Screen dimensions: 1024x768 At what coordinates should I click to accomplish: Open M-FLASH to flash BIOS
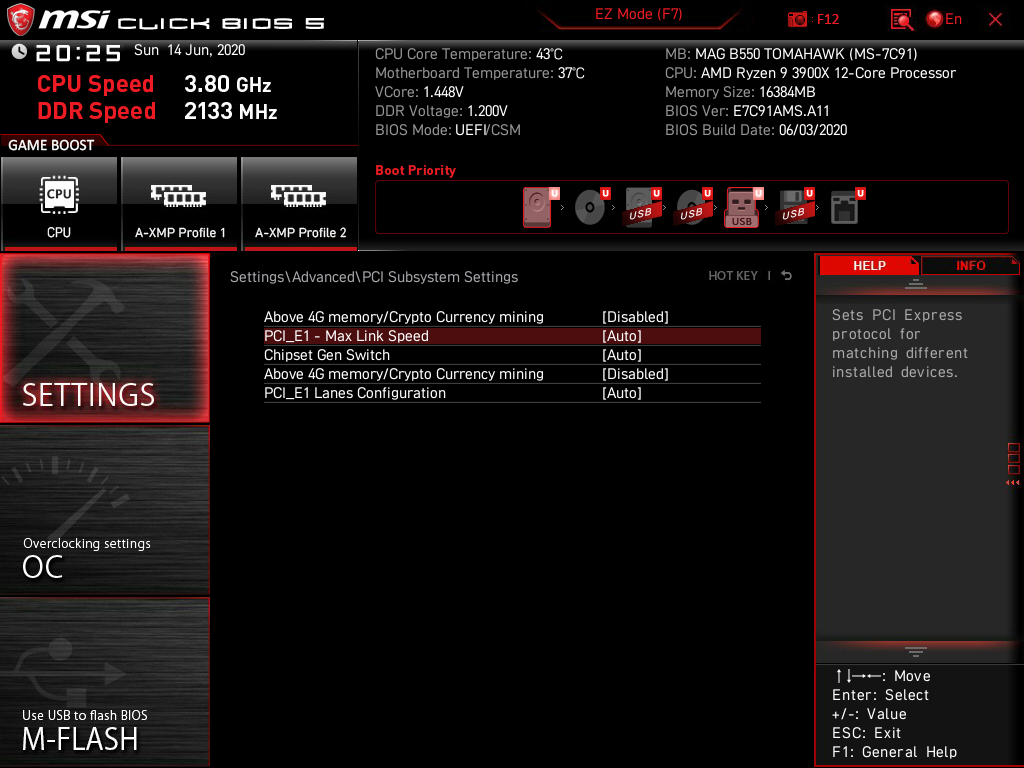tap(104, 682)
